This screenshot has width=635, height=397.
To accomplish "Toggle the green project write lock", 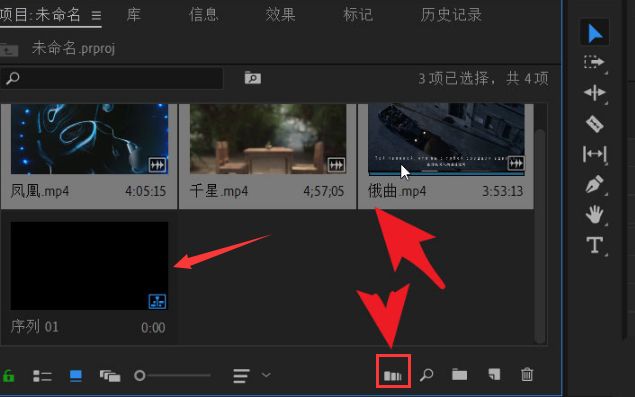I will pos(9,376).
